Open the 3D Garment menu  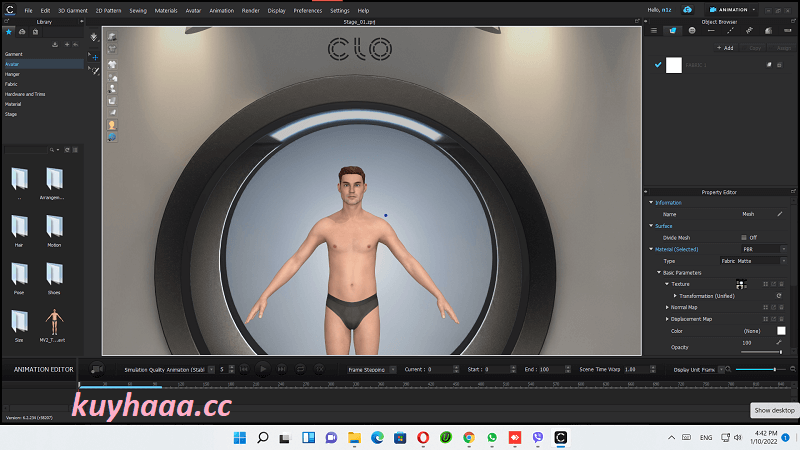point(72,10)
